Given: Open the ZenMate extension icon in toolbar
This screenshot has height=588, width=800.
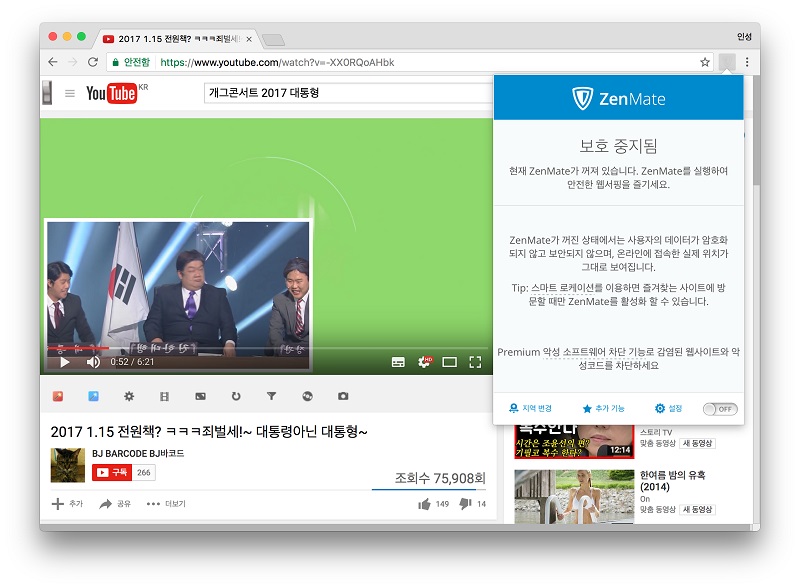Looking at the screenshot, I should 727,62.
